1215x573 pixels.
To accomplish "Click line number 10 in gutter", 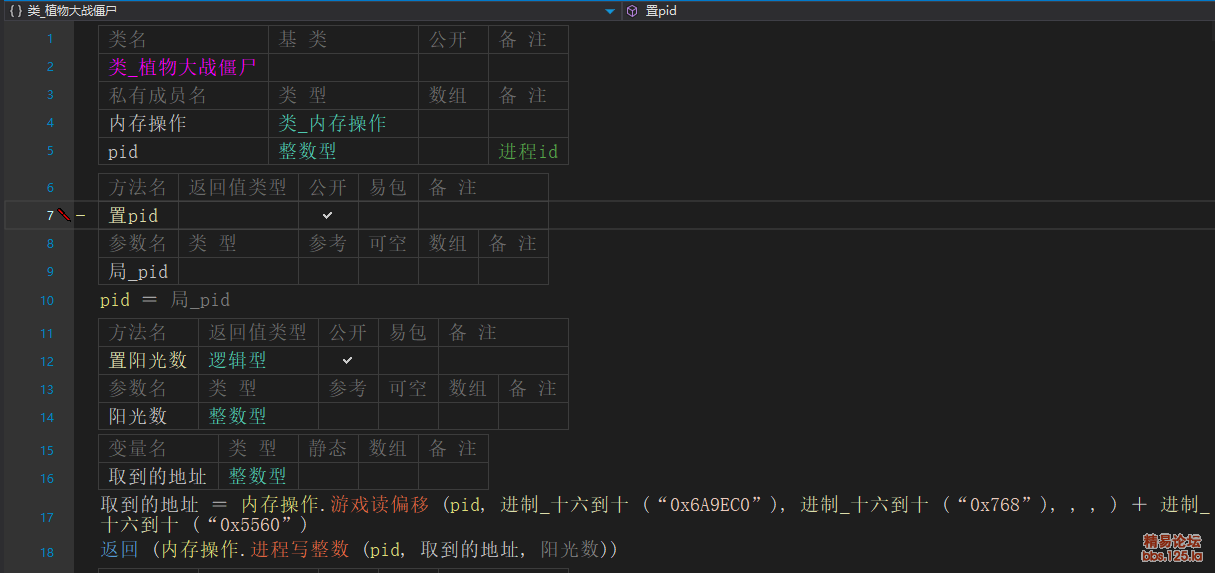I will pos(47,301).
